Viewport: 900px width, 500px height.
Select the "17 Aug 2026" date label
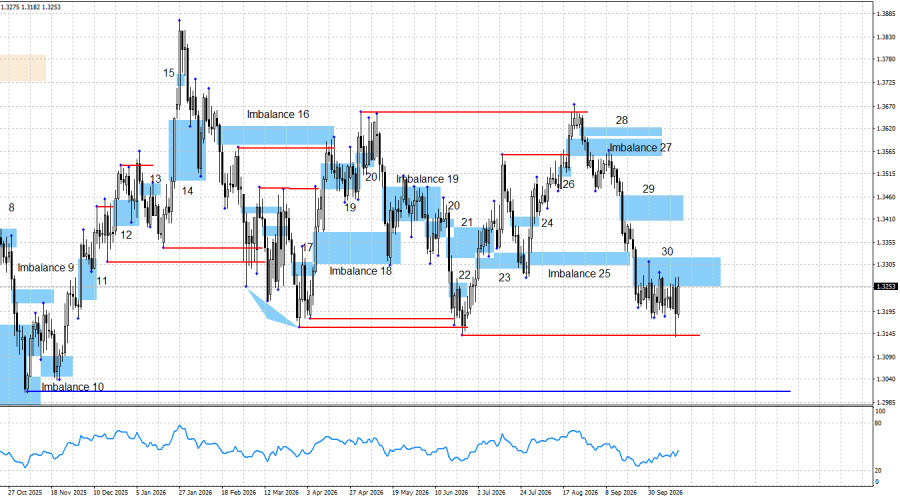[580, 493]
